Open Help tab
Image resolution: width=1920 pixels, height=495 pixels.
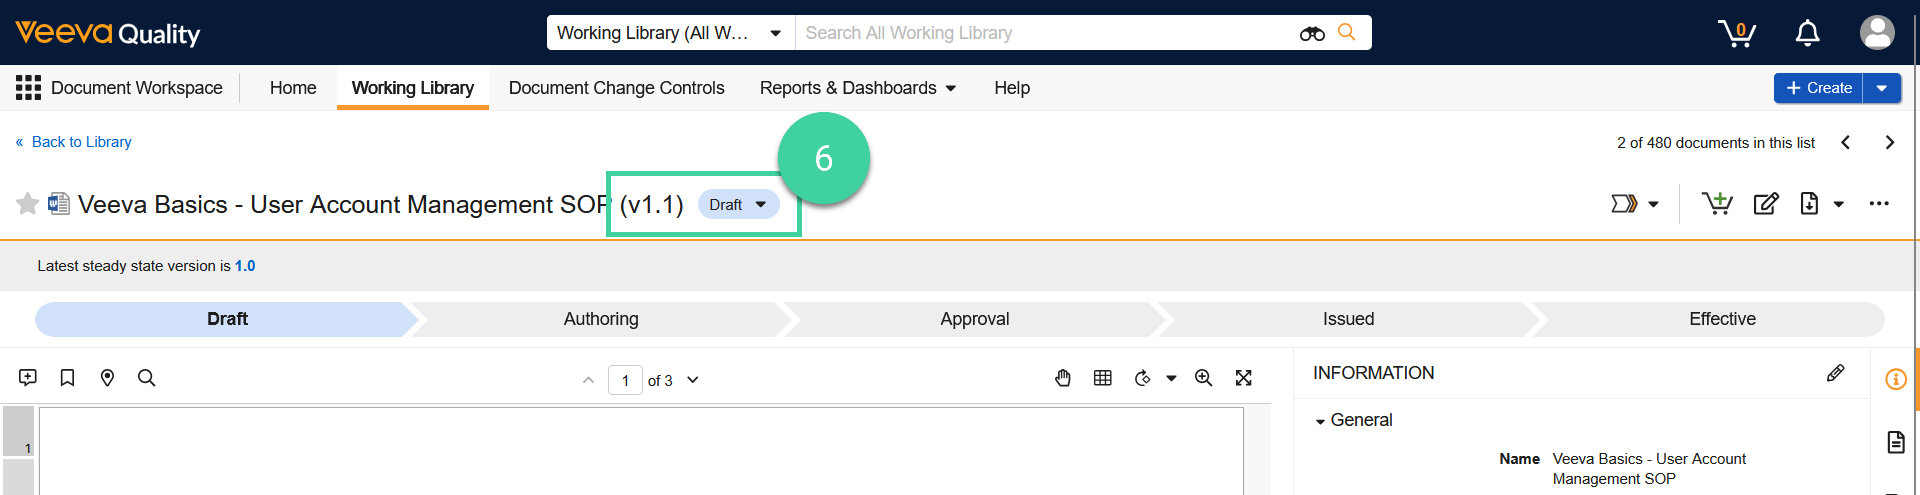pyautogui.click(x=1012, y=88)
